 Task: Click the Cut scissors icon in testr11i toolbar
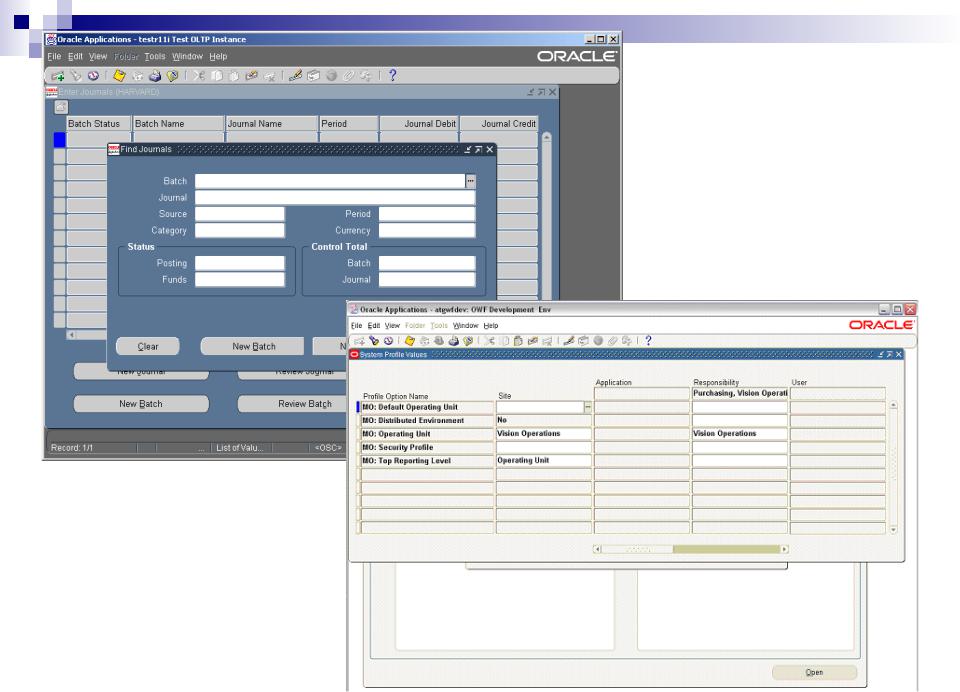(x=200, y=76)
